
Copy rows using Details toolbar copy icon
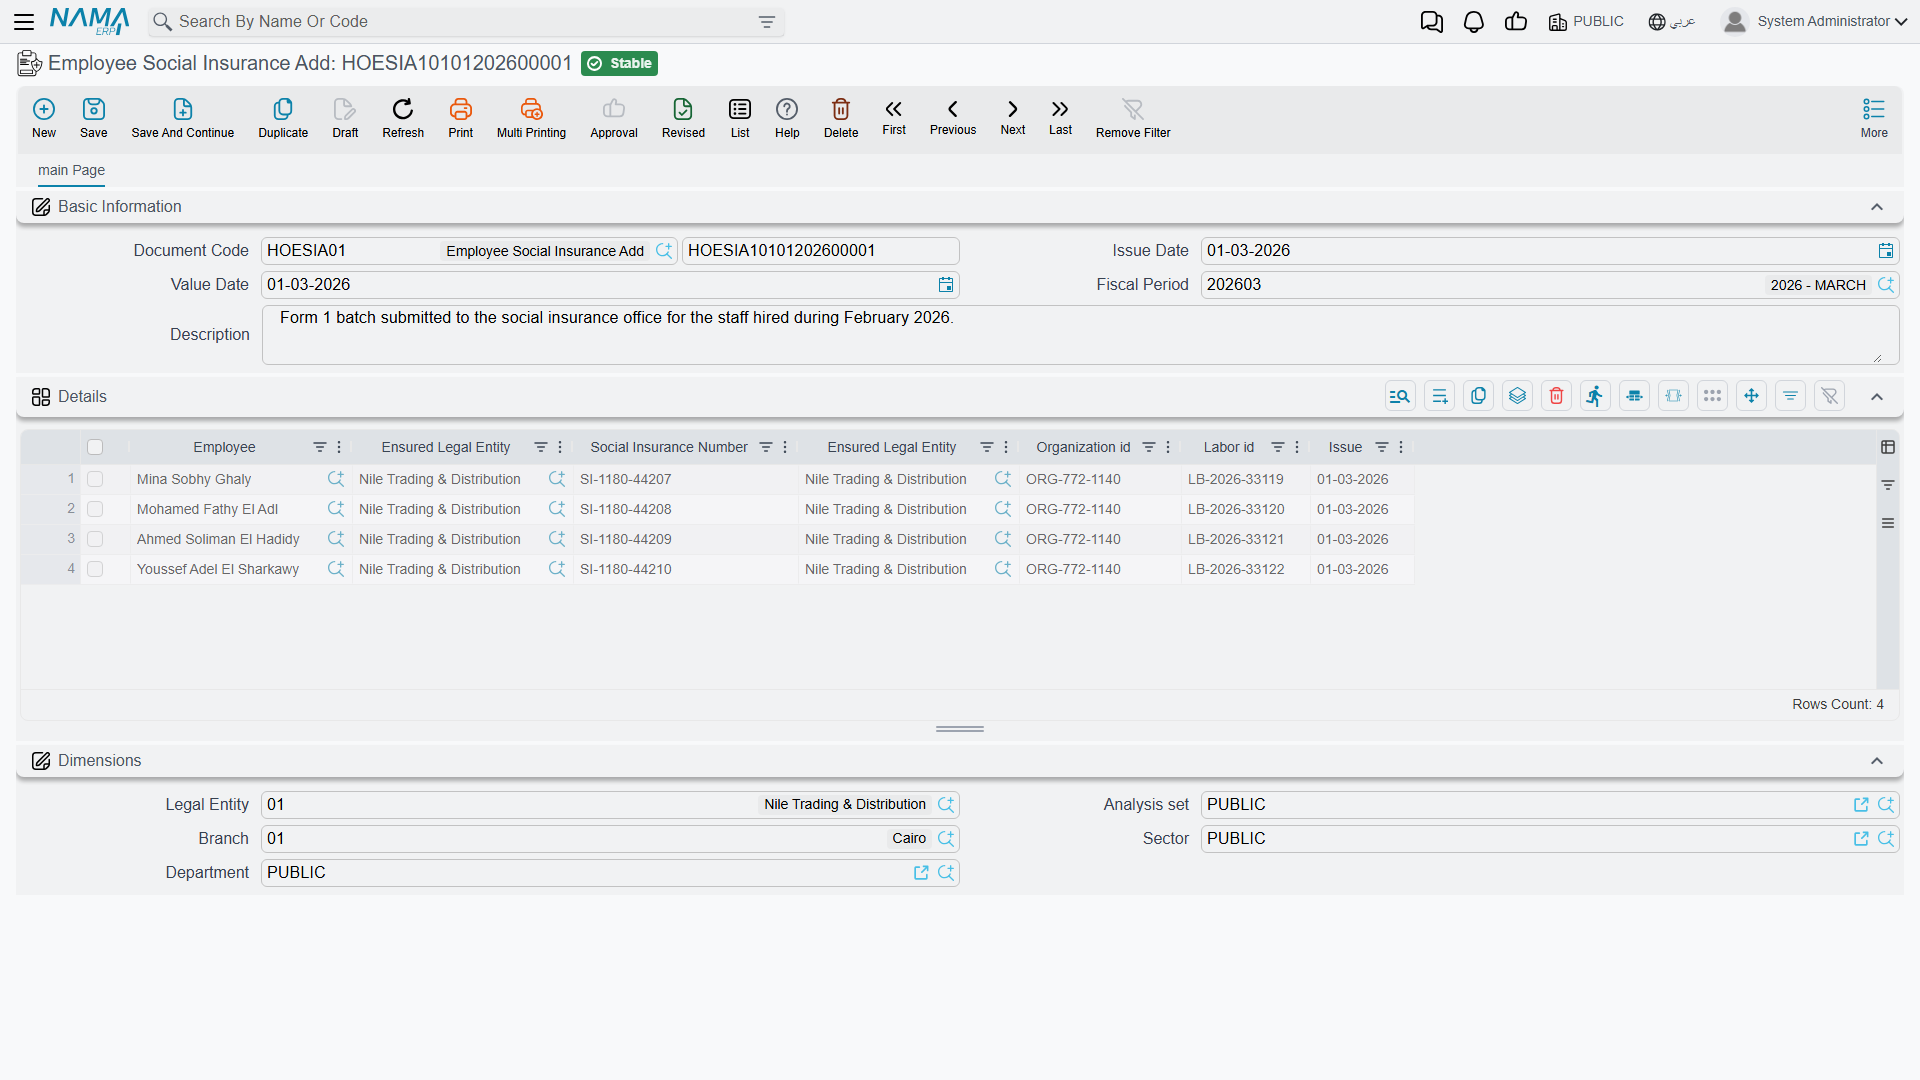(1479, 396)
